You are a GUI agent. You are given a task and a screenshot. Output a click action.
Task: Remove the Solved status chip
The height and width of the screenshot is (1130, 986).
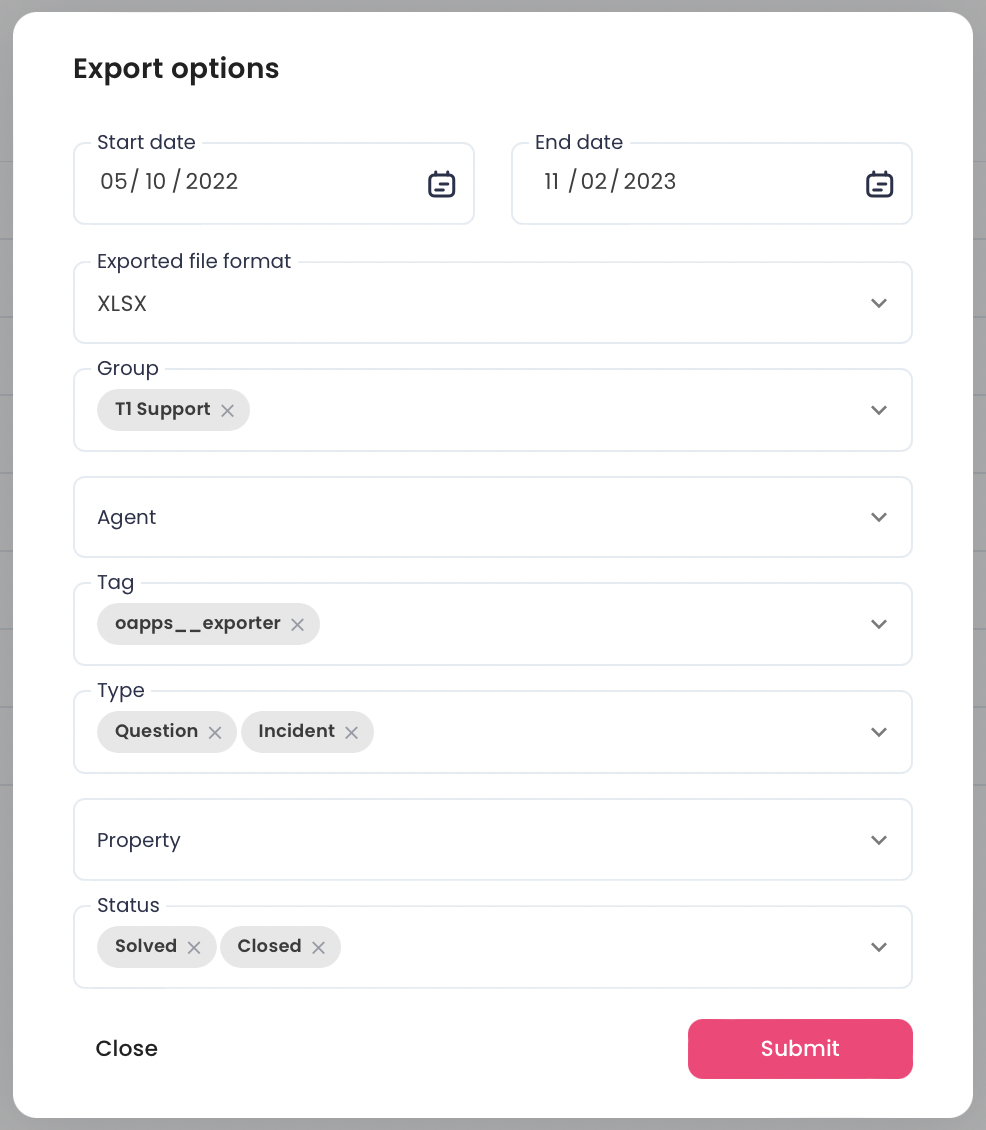(x=194, y=948)
